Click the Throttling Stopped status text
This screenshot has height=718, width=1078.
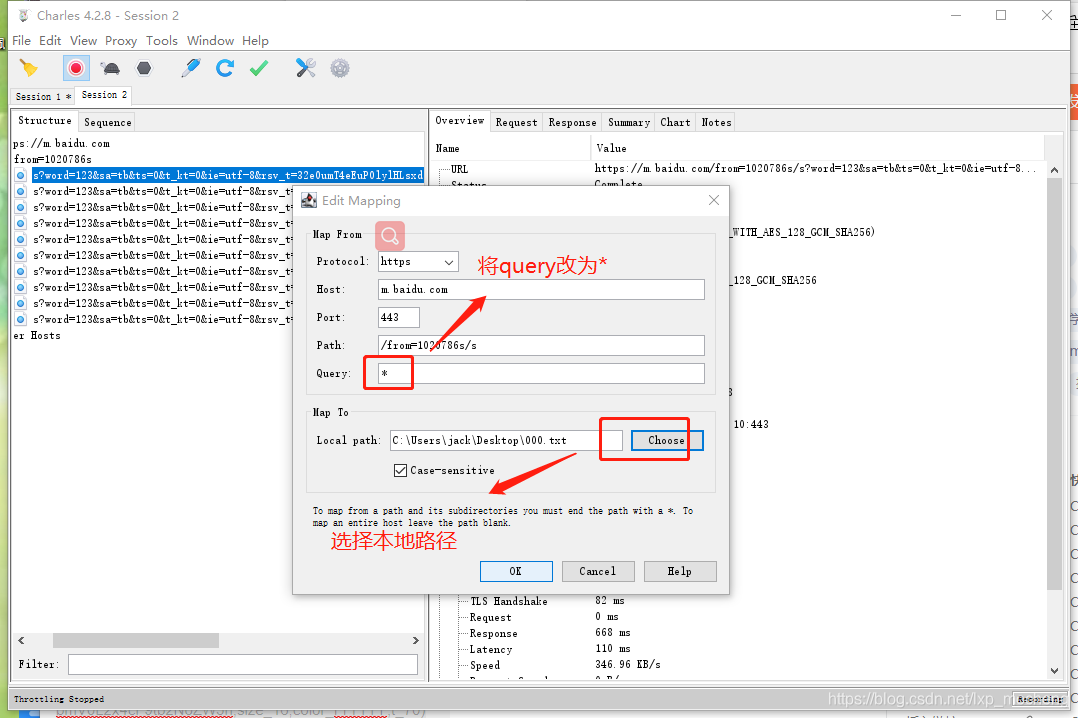click(x=59, y=699)
